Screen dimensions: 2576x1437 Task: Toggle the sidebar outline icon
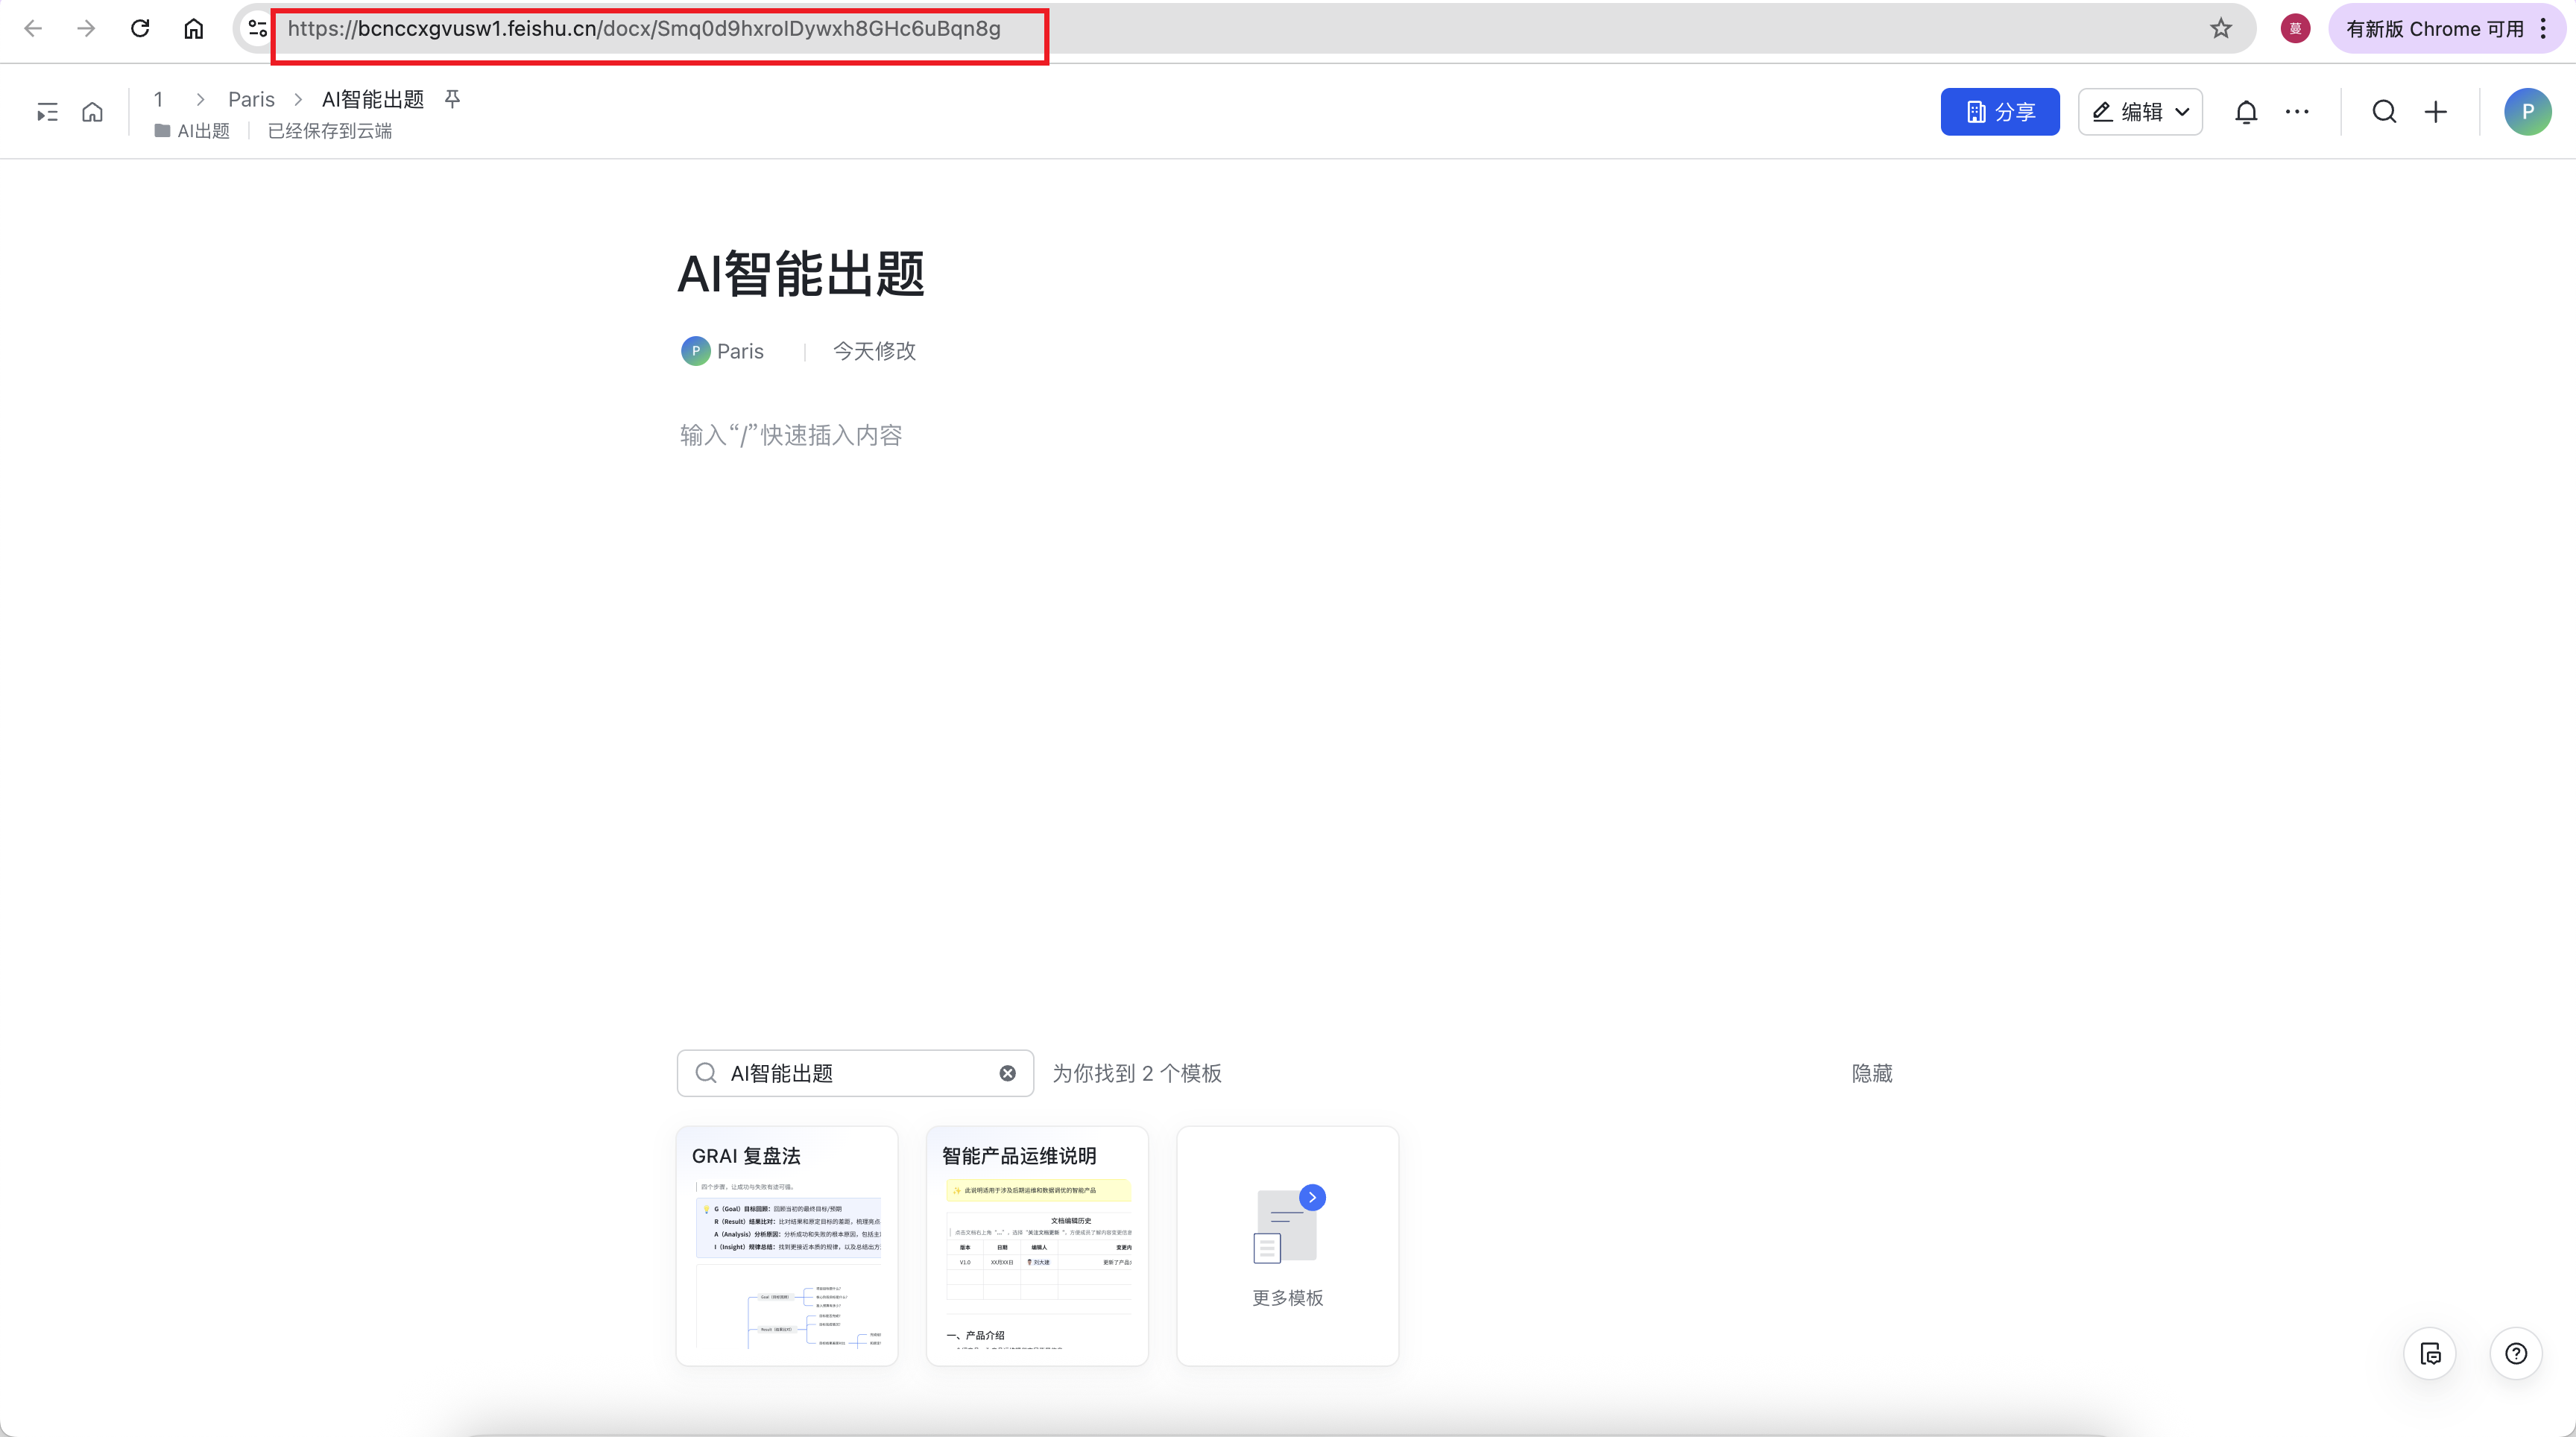47,112
